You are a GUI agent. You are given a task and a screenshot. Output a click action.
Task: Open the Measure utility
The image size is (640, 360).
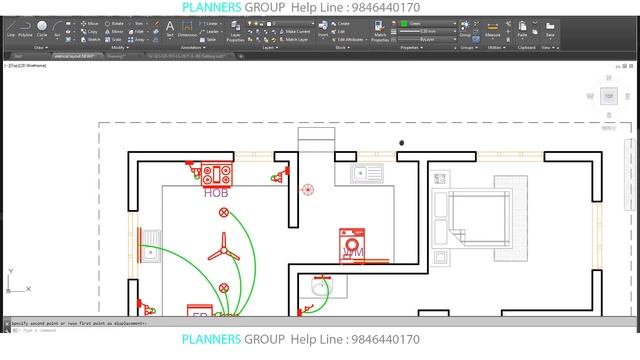[x=493, y=29]
